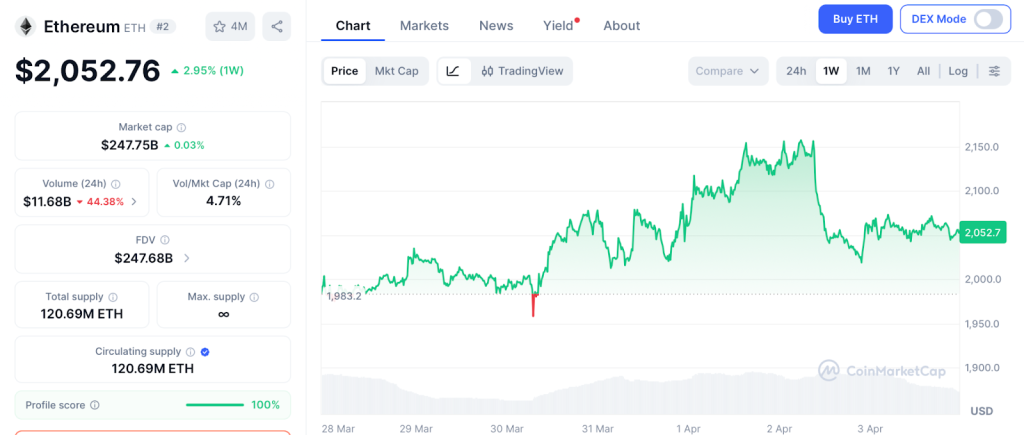Expand Volume (24h) details chevron
1024x435 pixels.
pos(134,202)
